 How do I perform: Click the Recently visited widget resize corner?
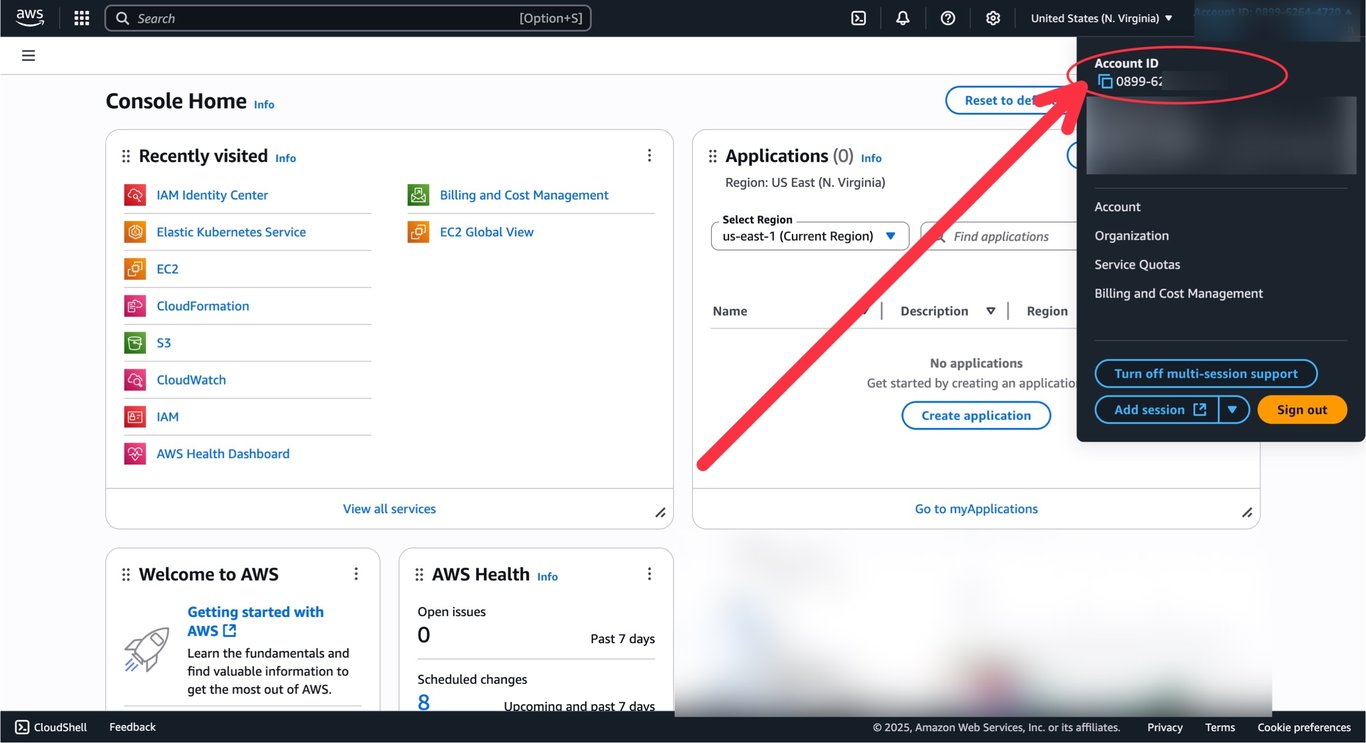point(660,513)
